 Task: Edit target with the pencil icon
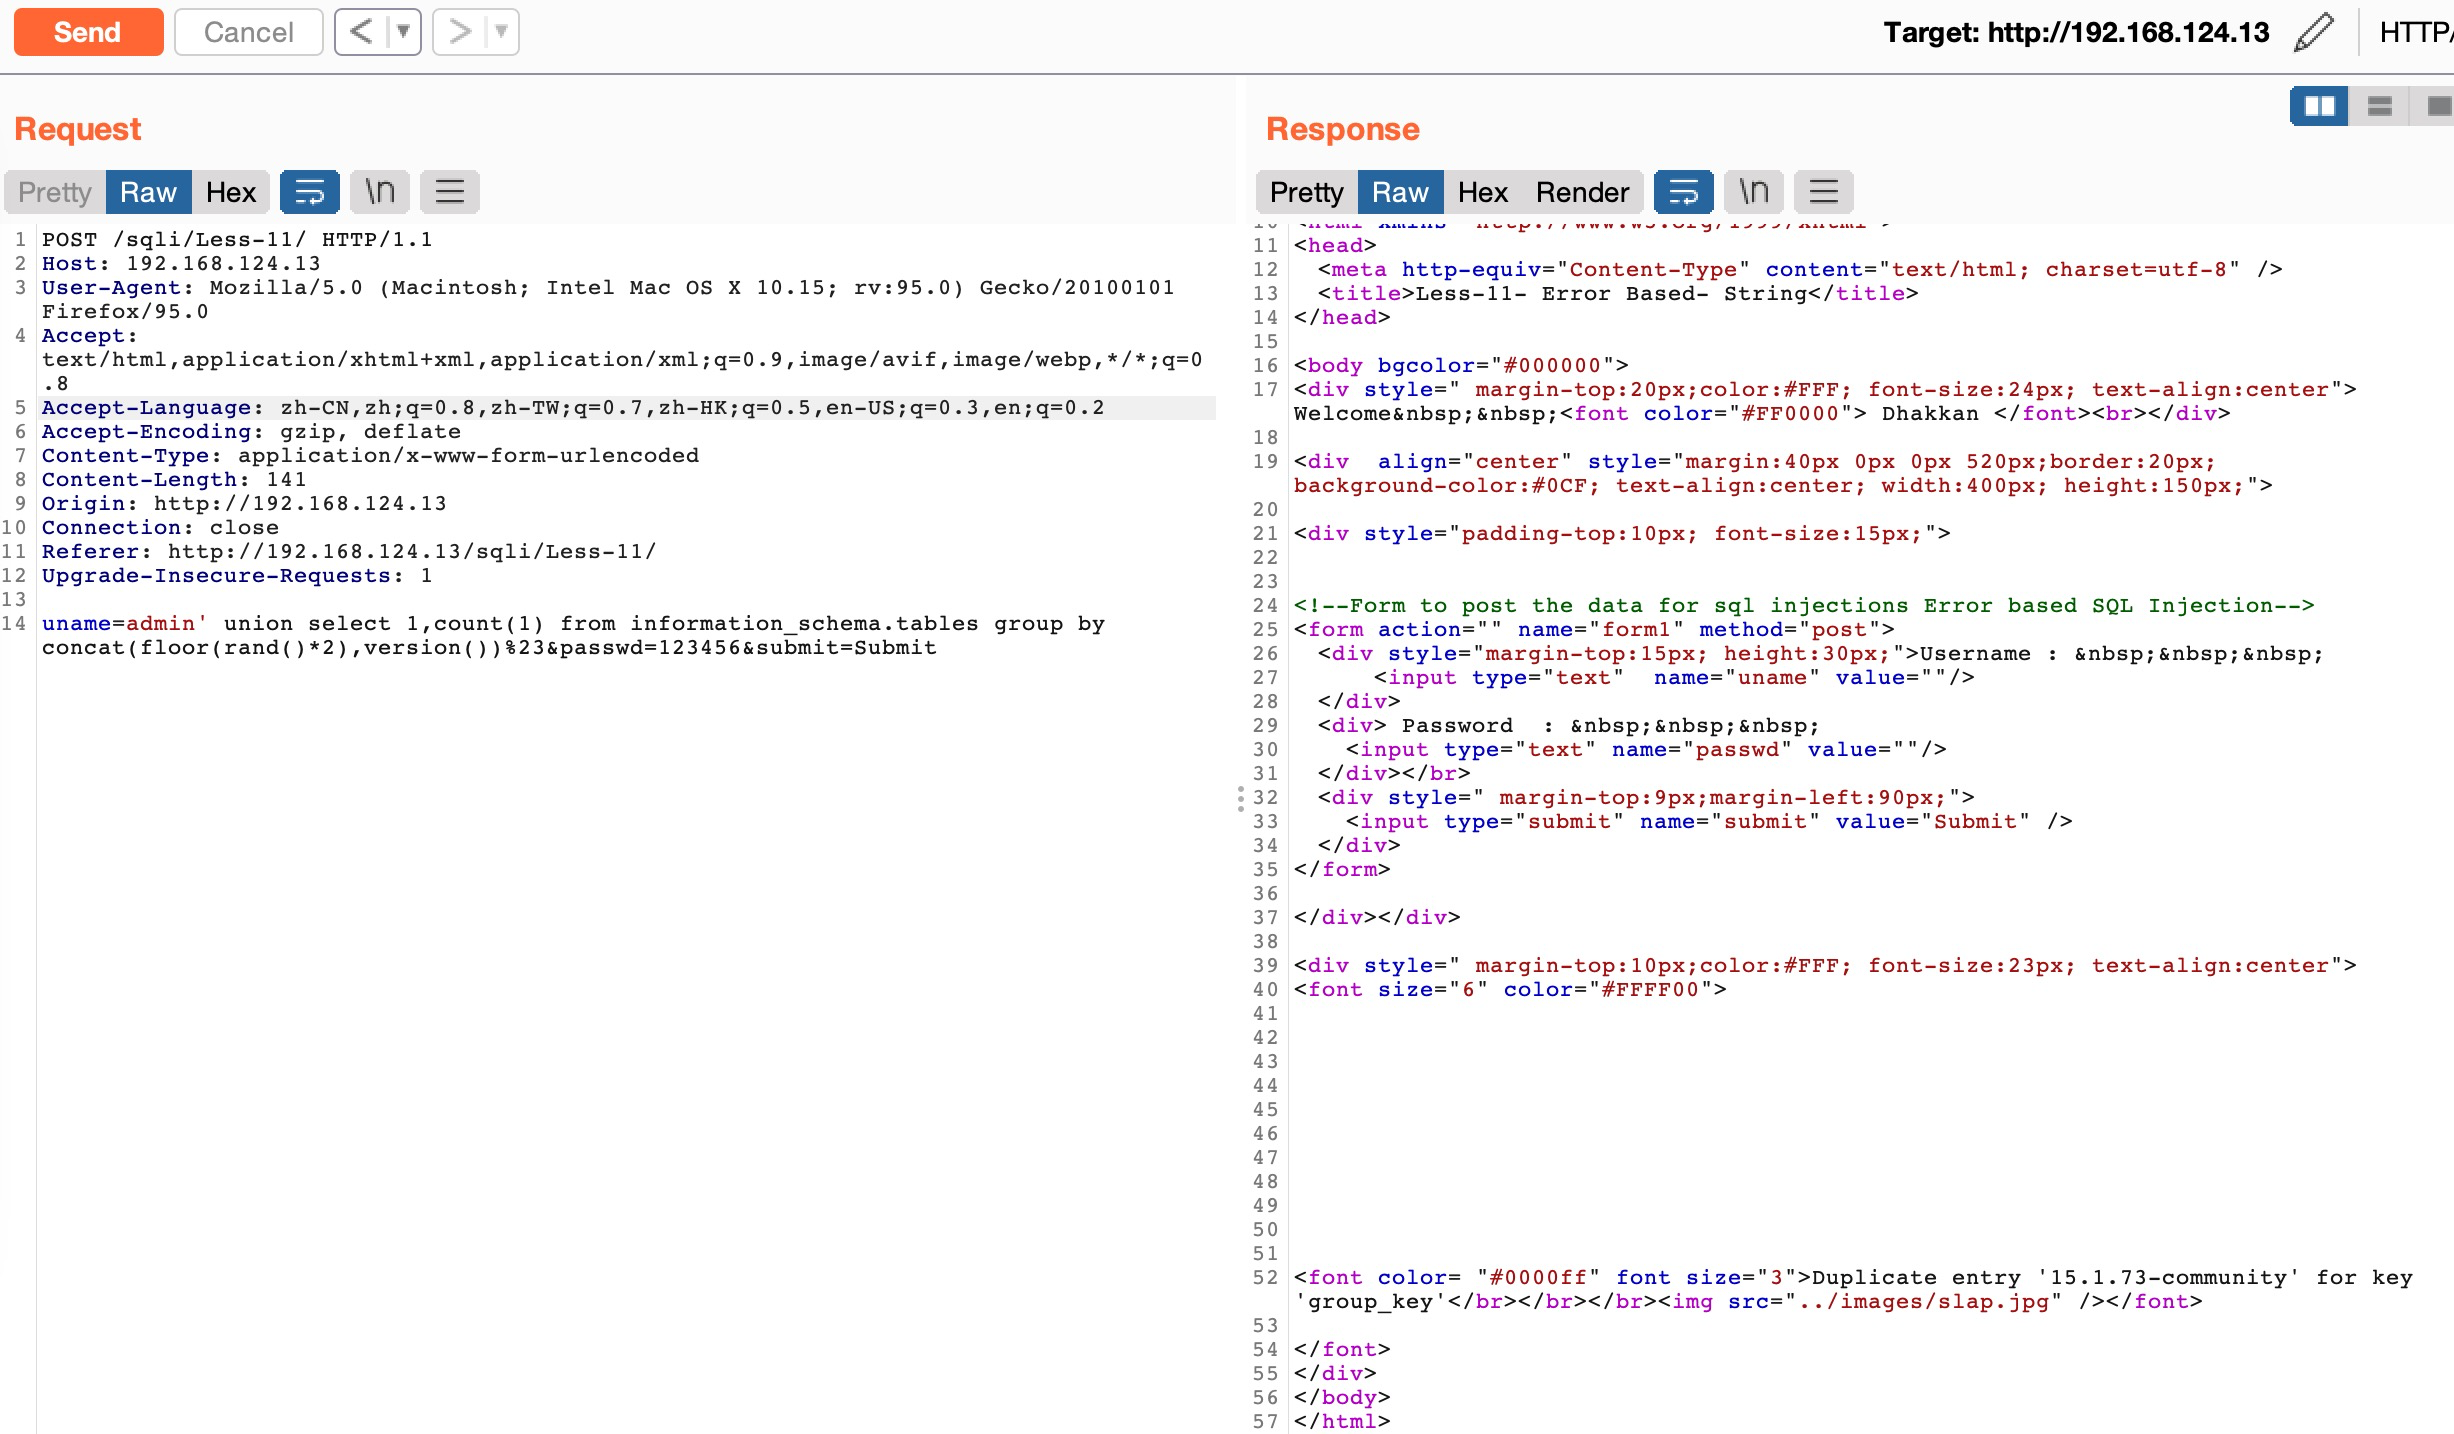click(2313, 32)
